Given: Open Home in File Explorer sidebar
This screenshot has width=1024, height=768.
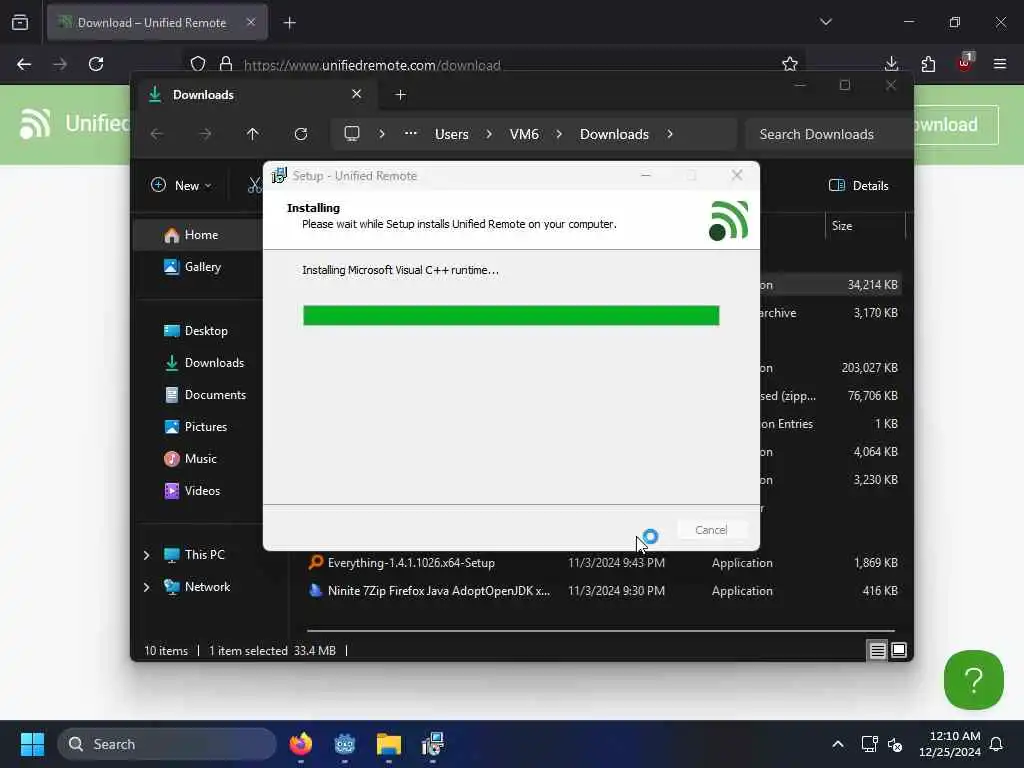Looking at the screenshot, I should pyautogui.click(x=199, y=235).
